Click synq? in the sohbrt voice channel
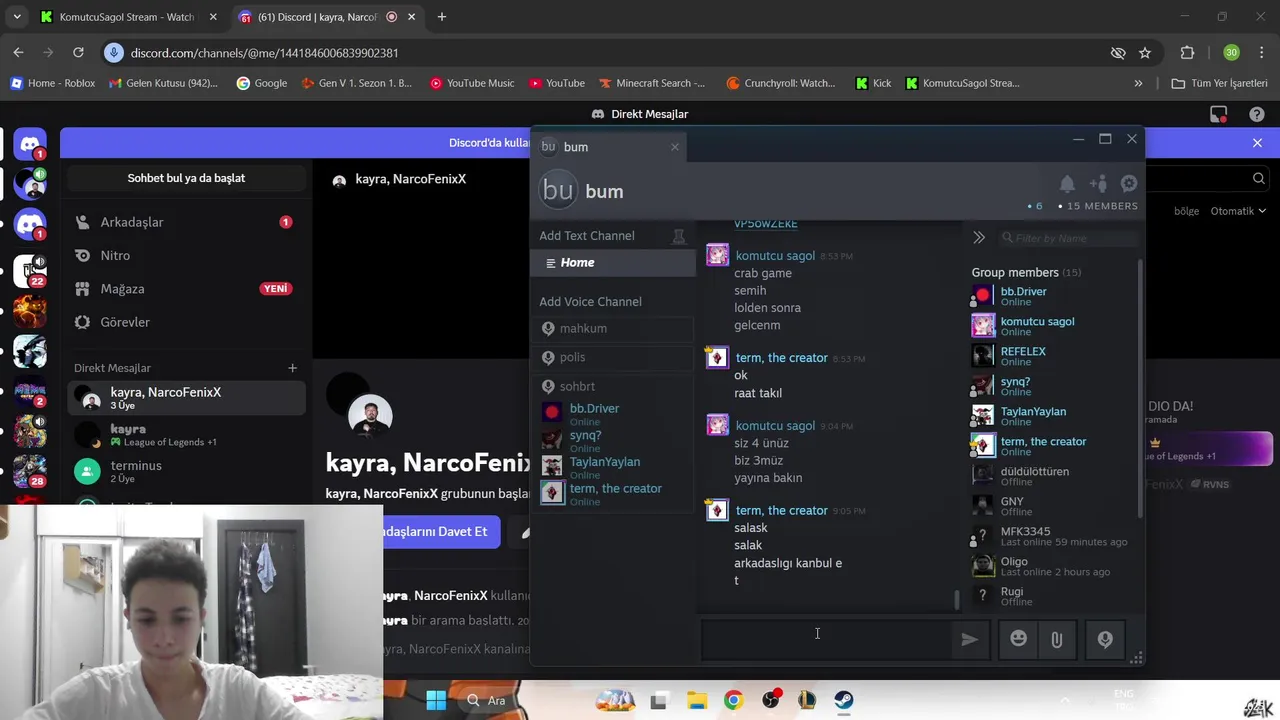The height and width of the screenshot is (720, 1280). click(585, 436)
